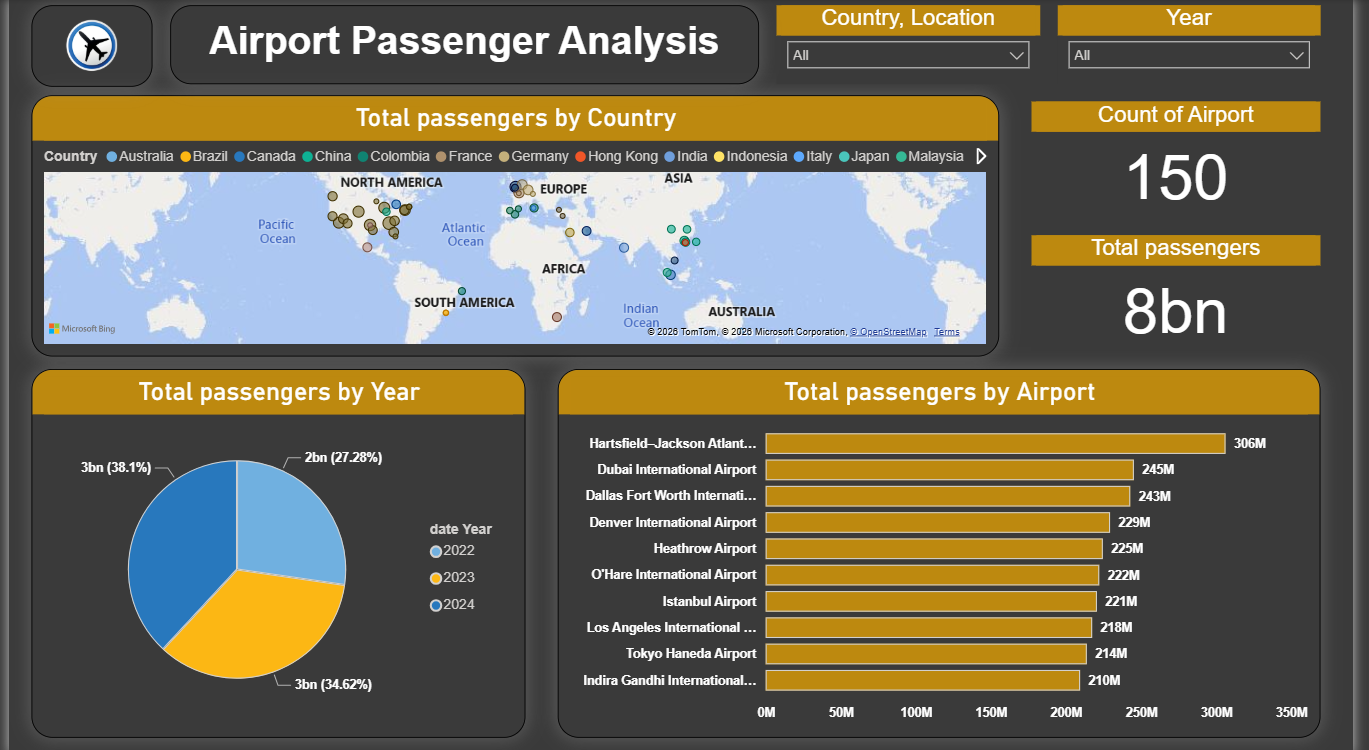This screenshot has width=1369, height=750.
Task: Click the Australia legend dot
Action: (112, 157)
